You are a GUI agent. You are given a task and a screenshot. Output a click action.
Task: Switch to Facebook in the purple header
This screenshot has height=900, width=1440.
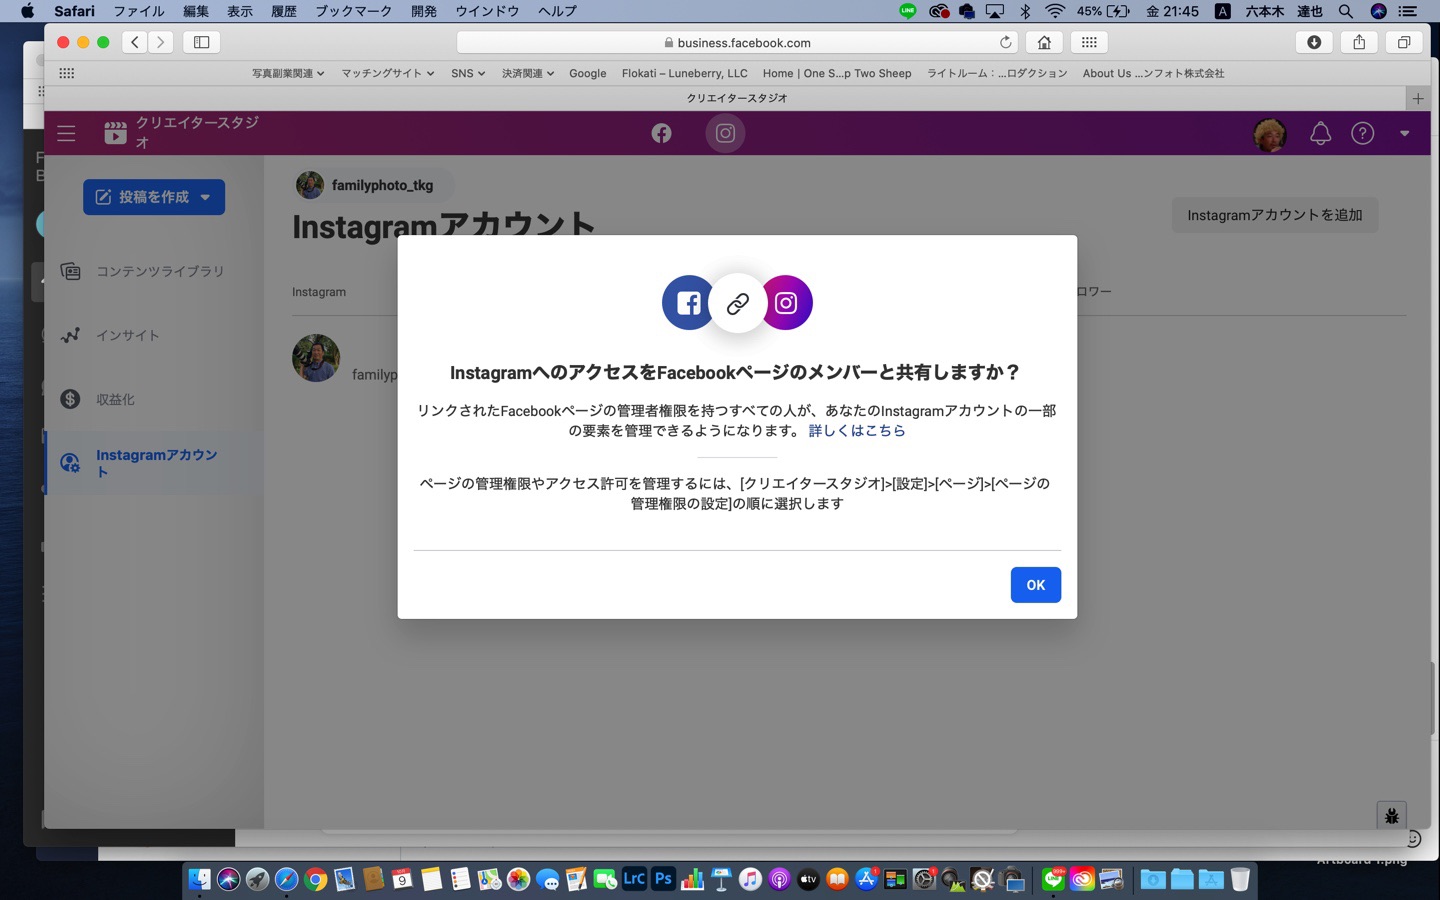pyautogui.click(x=661, y=133)
